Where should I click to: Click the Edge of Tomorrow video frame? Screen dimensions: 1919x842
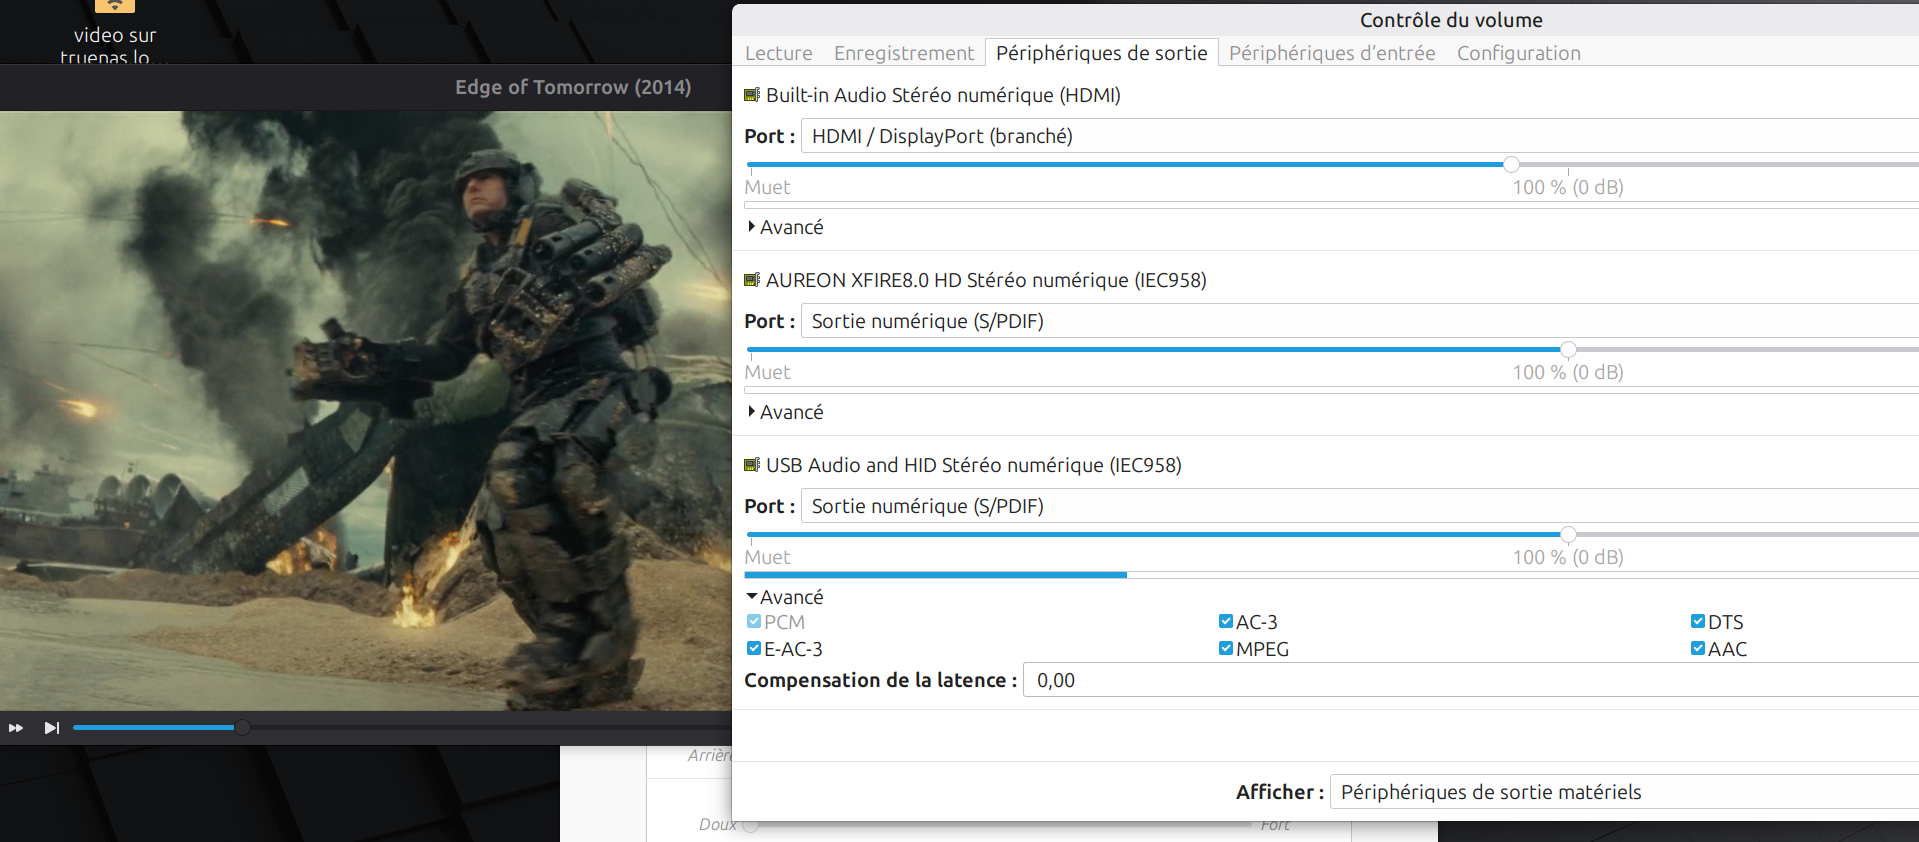[366, 410]
